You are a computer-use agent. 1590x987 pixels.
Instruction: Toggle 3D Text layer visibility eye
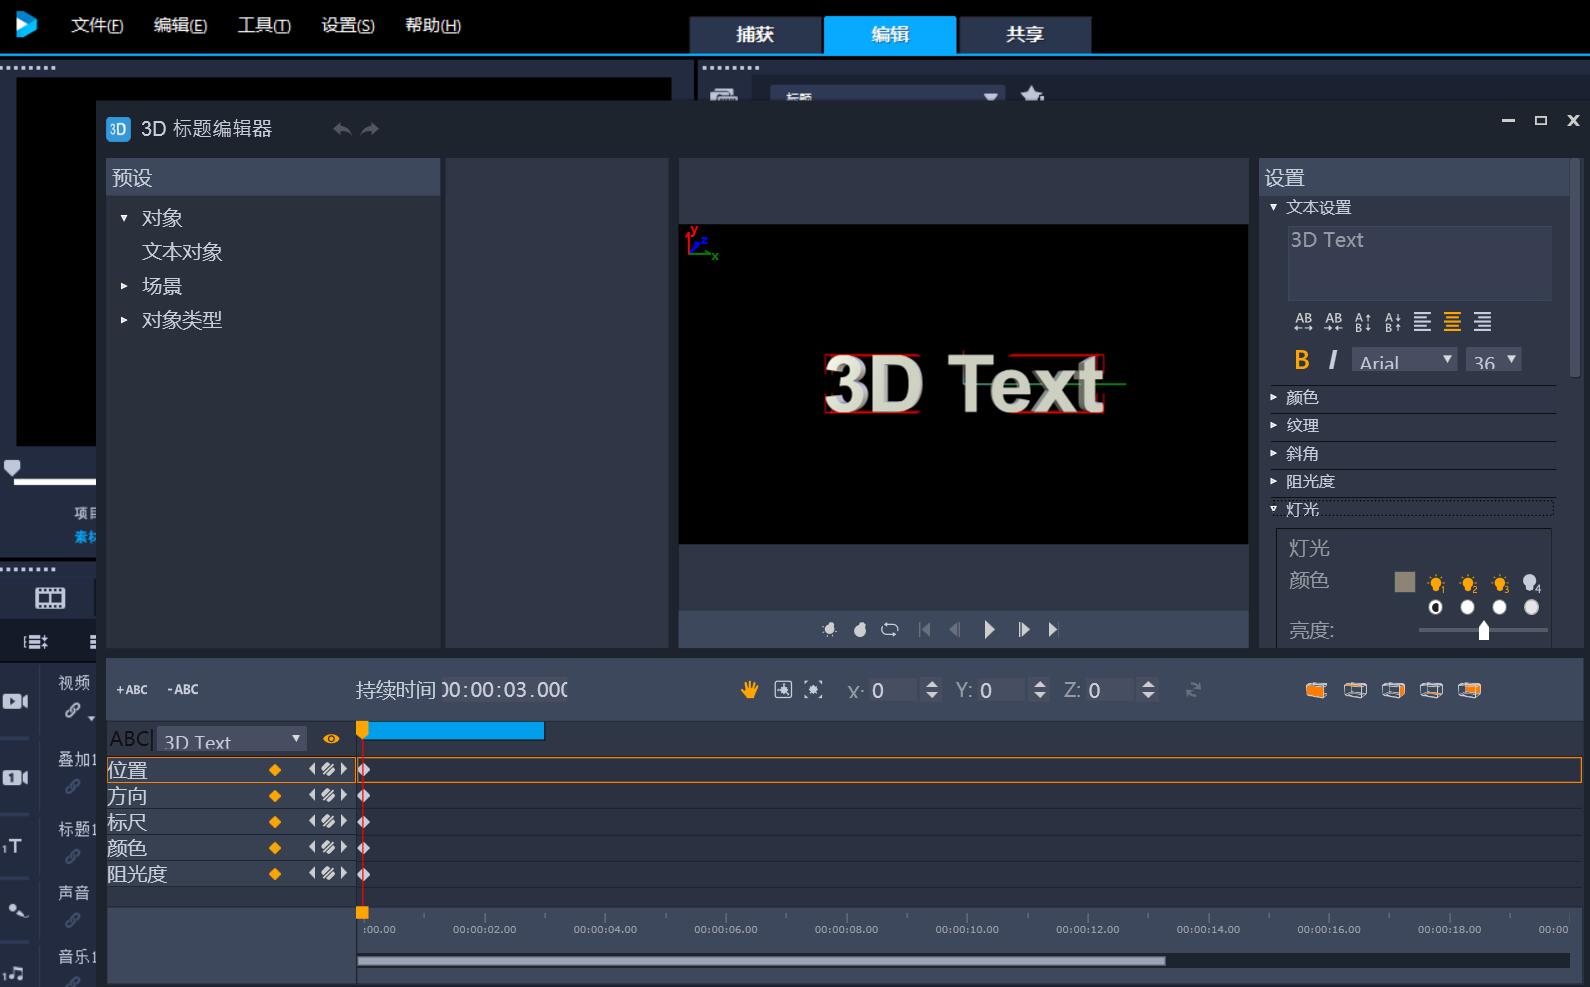331,739
